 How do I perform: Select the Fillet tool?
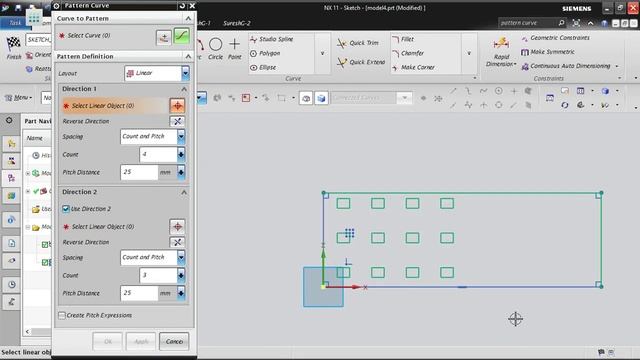click(x=403, y=39)
